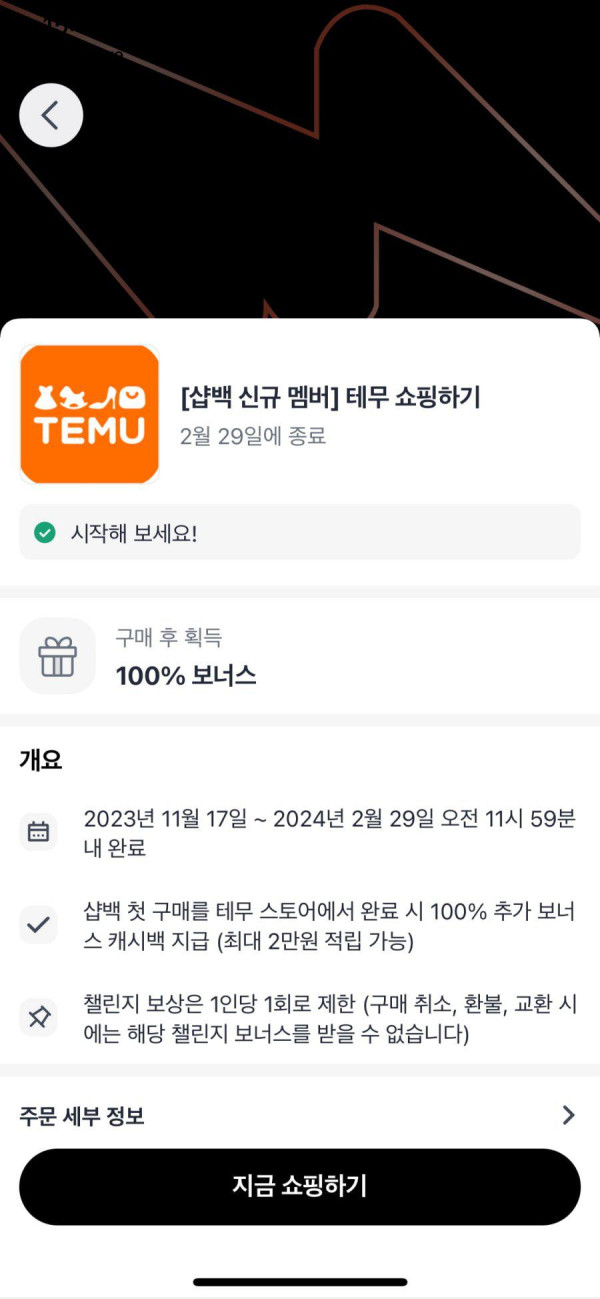The height and width of the screenshot is (1299, 600).
Task: Select the title 테무 쇼핑하기
Action: pos(330,397)
